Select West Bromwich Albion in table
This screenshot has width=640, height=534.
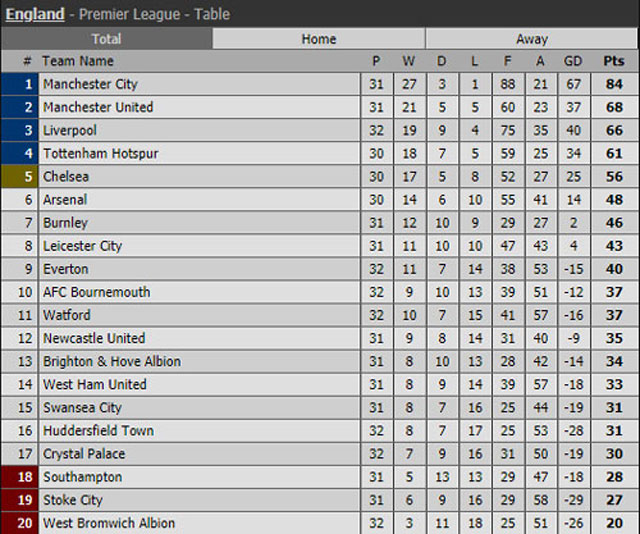(x=108, y=523)
